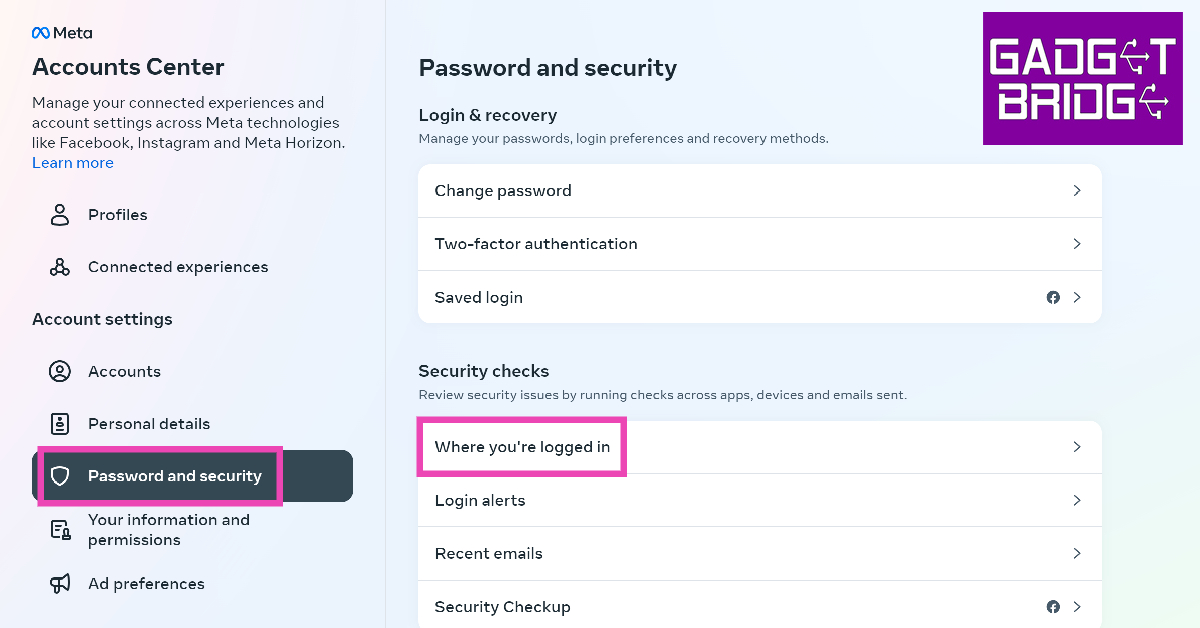
Task: Click the Facebook icon on Security Checkup row
Action: (1053, 607)
